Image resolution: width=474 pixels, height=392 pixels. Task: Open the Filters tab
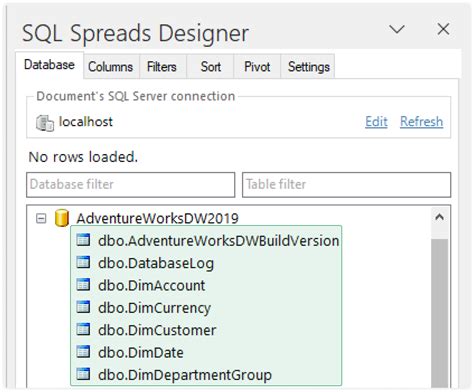click(x=162, y=67)
